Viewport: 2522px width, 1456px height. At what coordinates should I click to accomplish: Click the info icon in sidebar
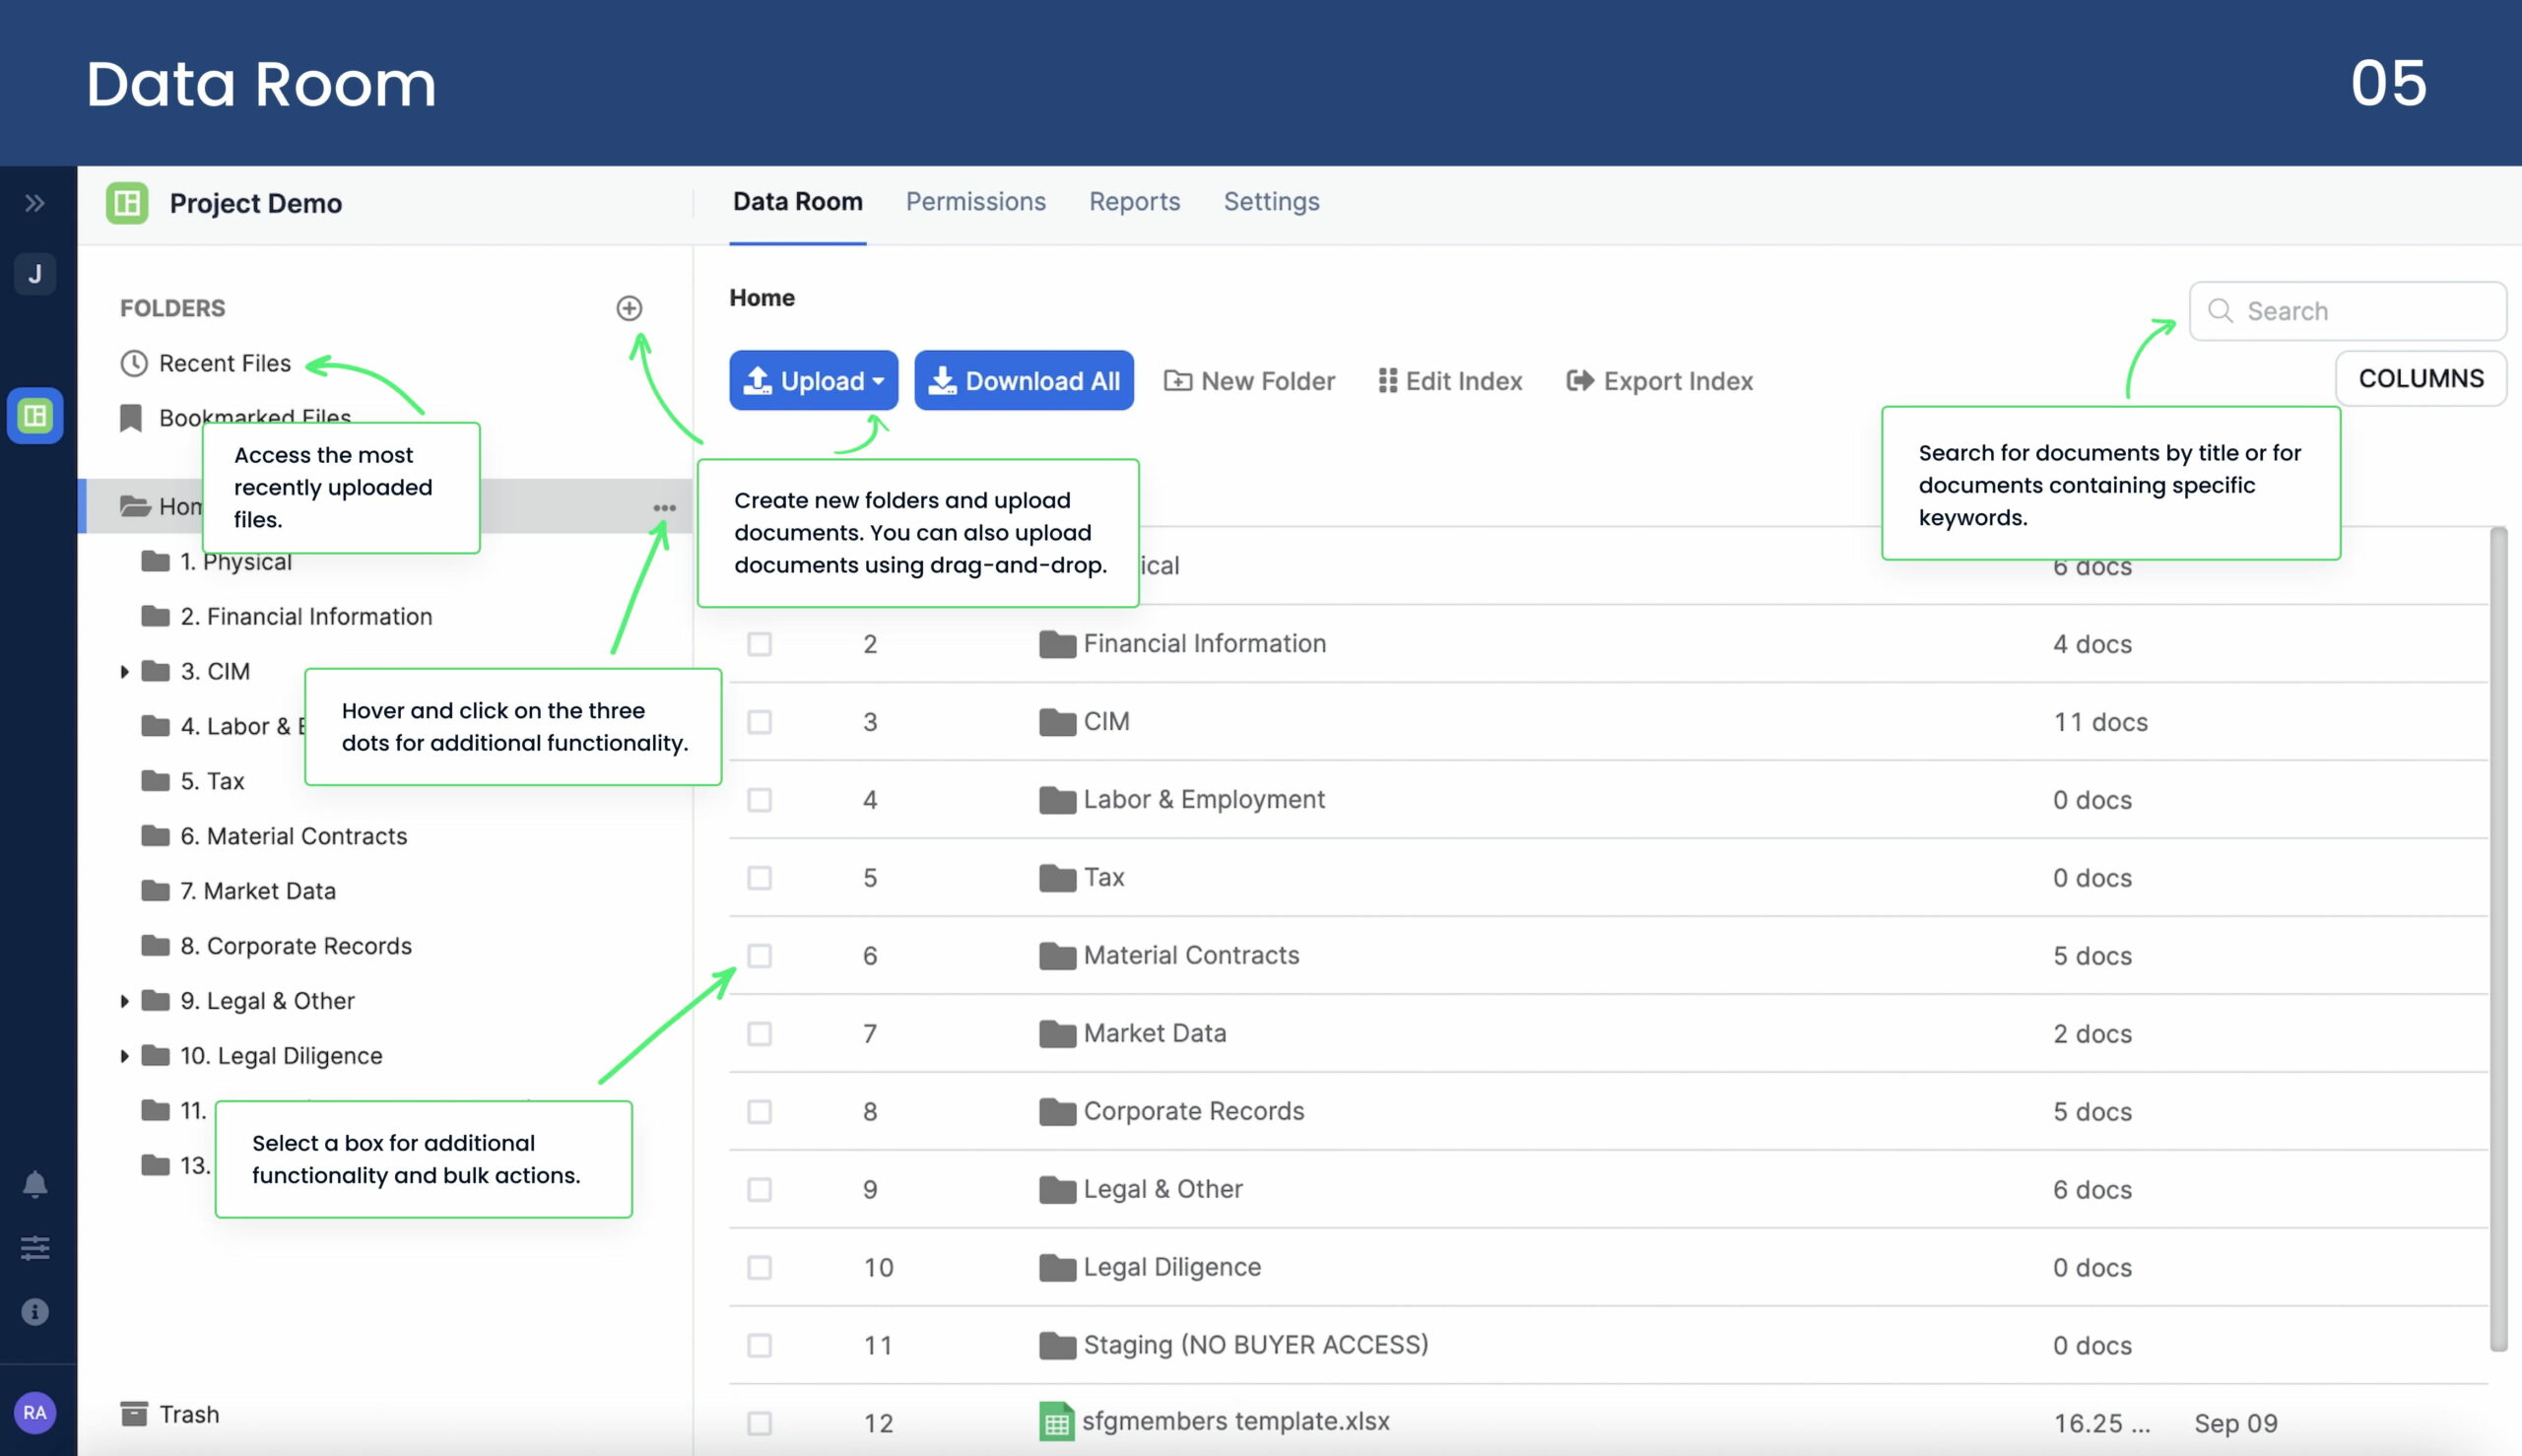[x=35, y=1311]
